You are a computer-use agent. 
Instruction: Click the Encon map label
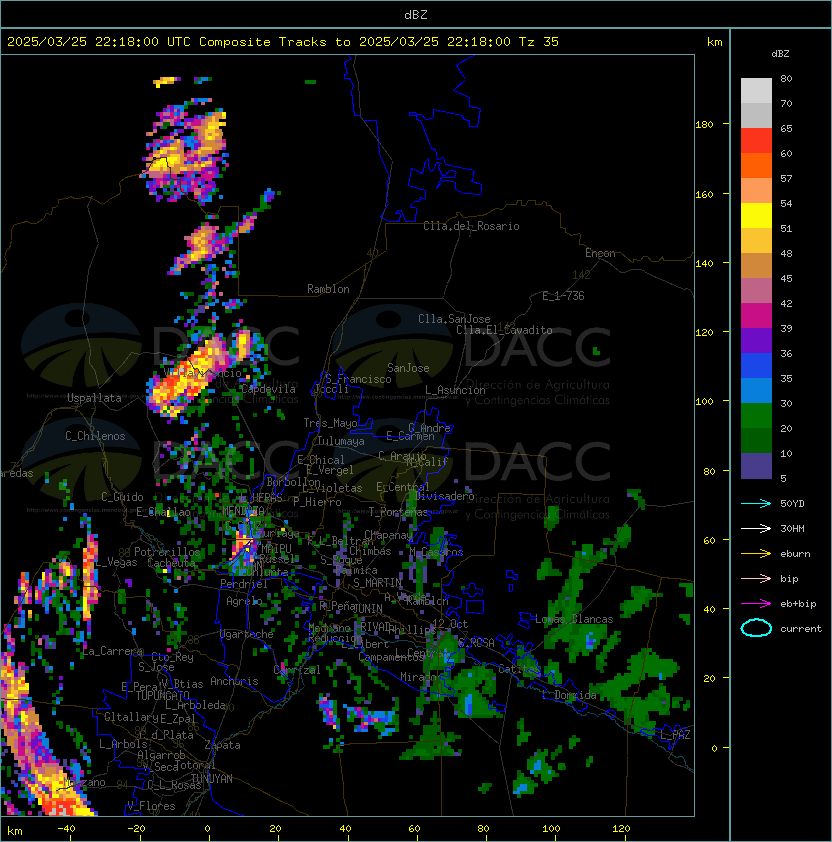(600, 253)
